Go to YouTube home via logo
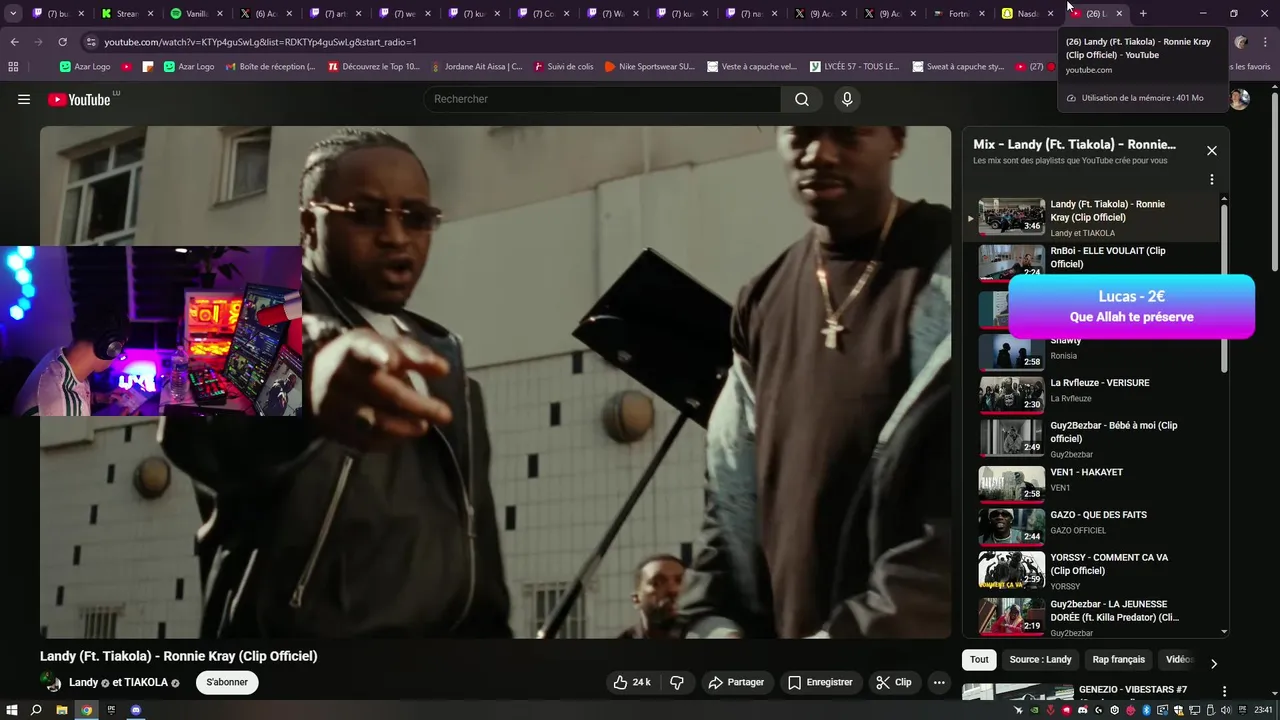 tap(79, 99)
